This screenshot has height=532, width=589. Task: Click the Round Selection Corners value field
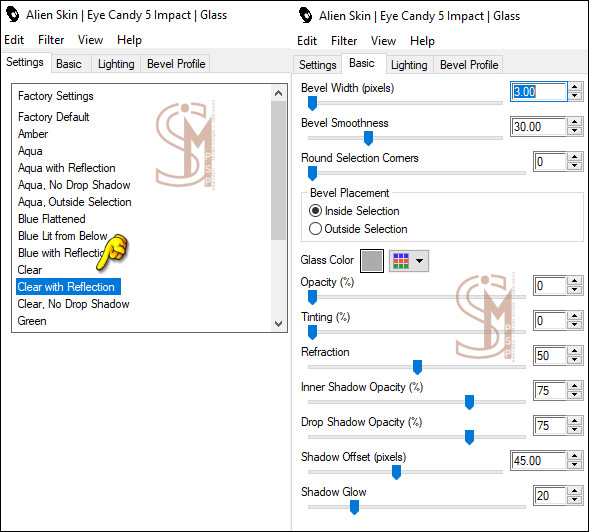550,162
